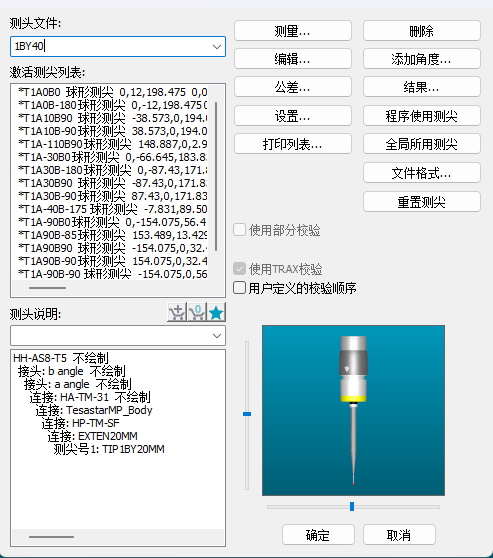Toggle the 使用部分检验 checkbox
The width and height of the screenshot is (493, 558).
pos(240,230)
